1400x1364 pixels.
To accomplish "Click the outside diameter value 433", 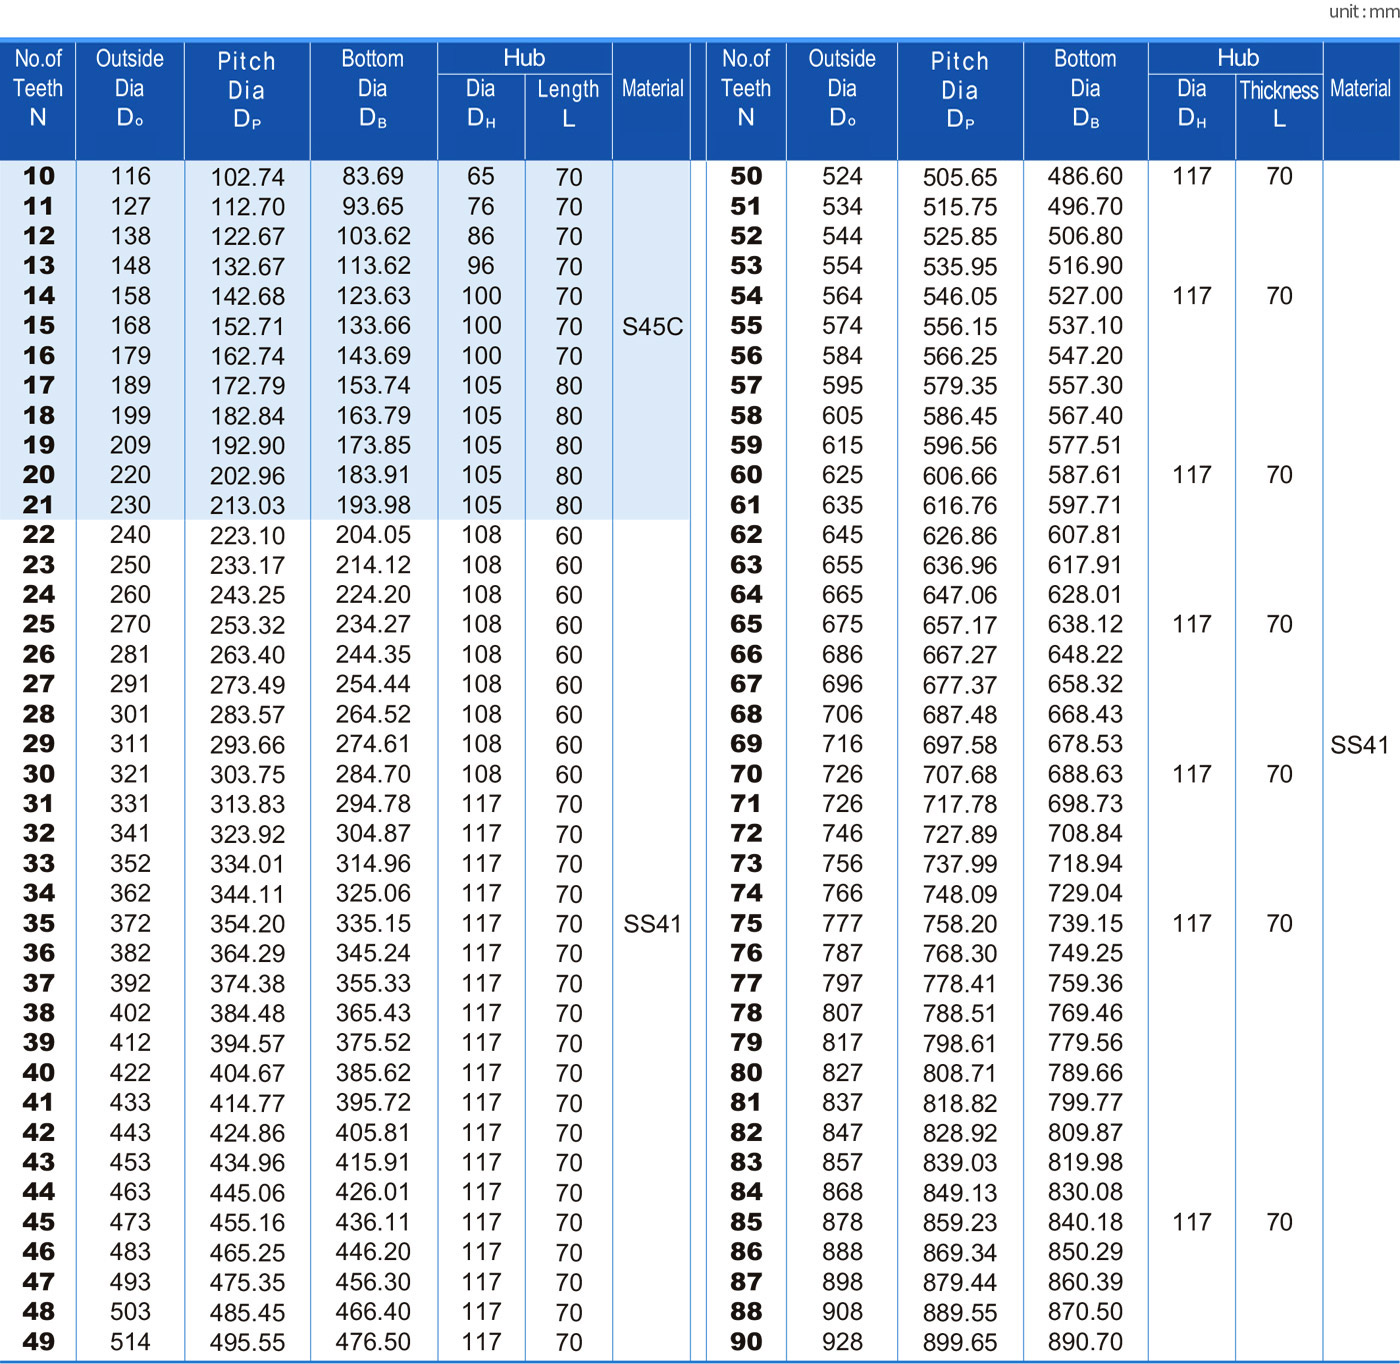I will point(130,1102).
